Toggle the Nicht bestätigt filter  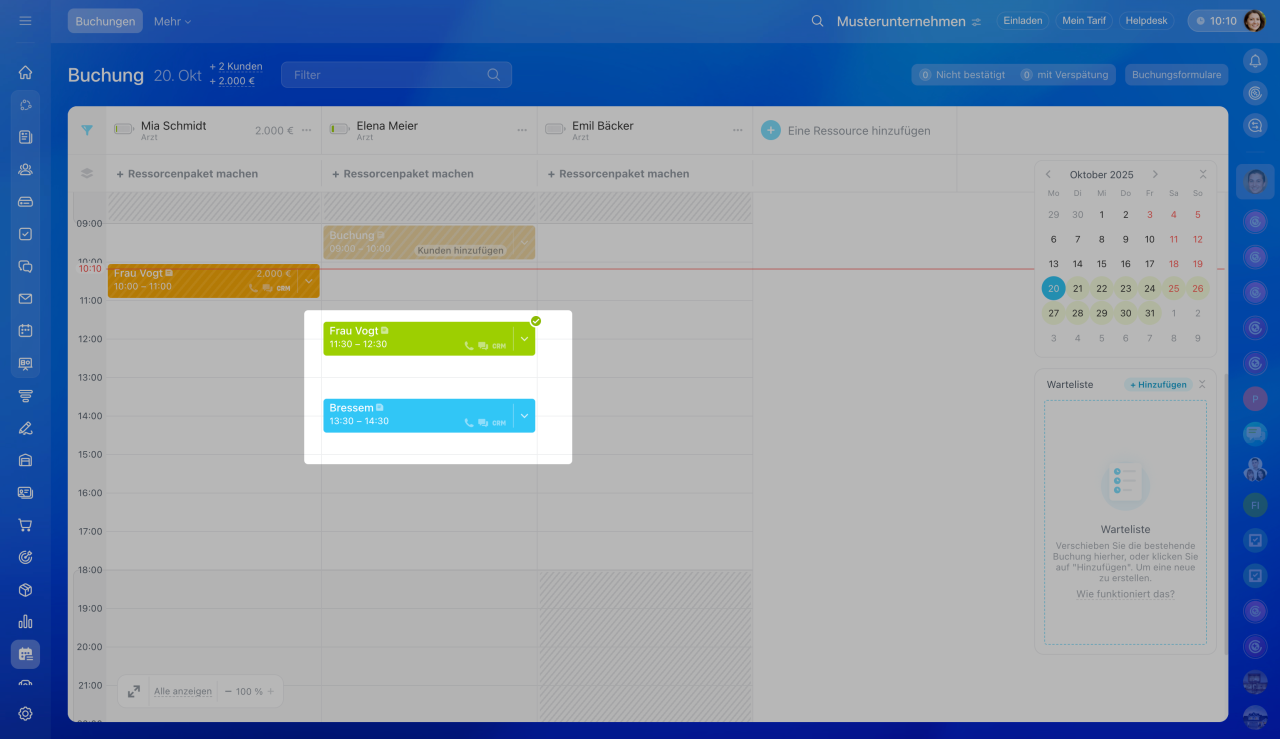tap(962, 75)
